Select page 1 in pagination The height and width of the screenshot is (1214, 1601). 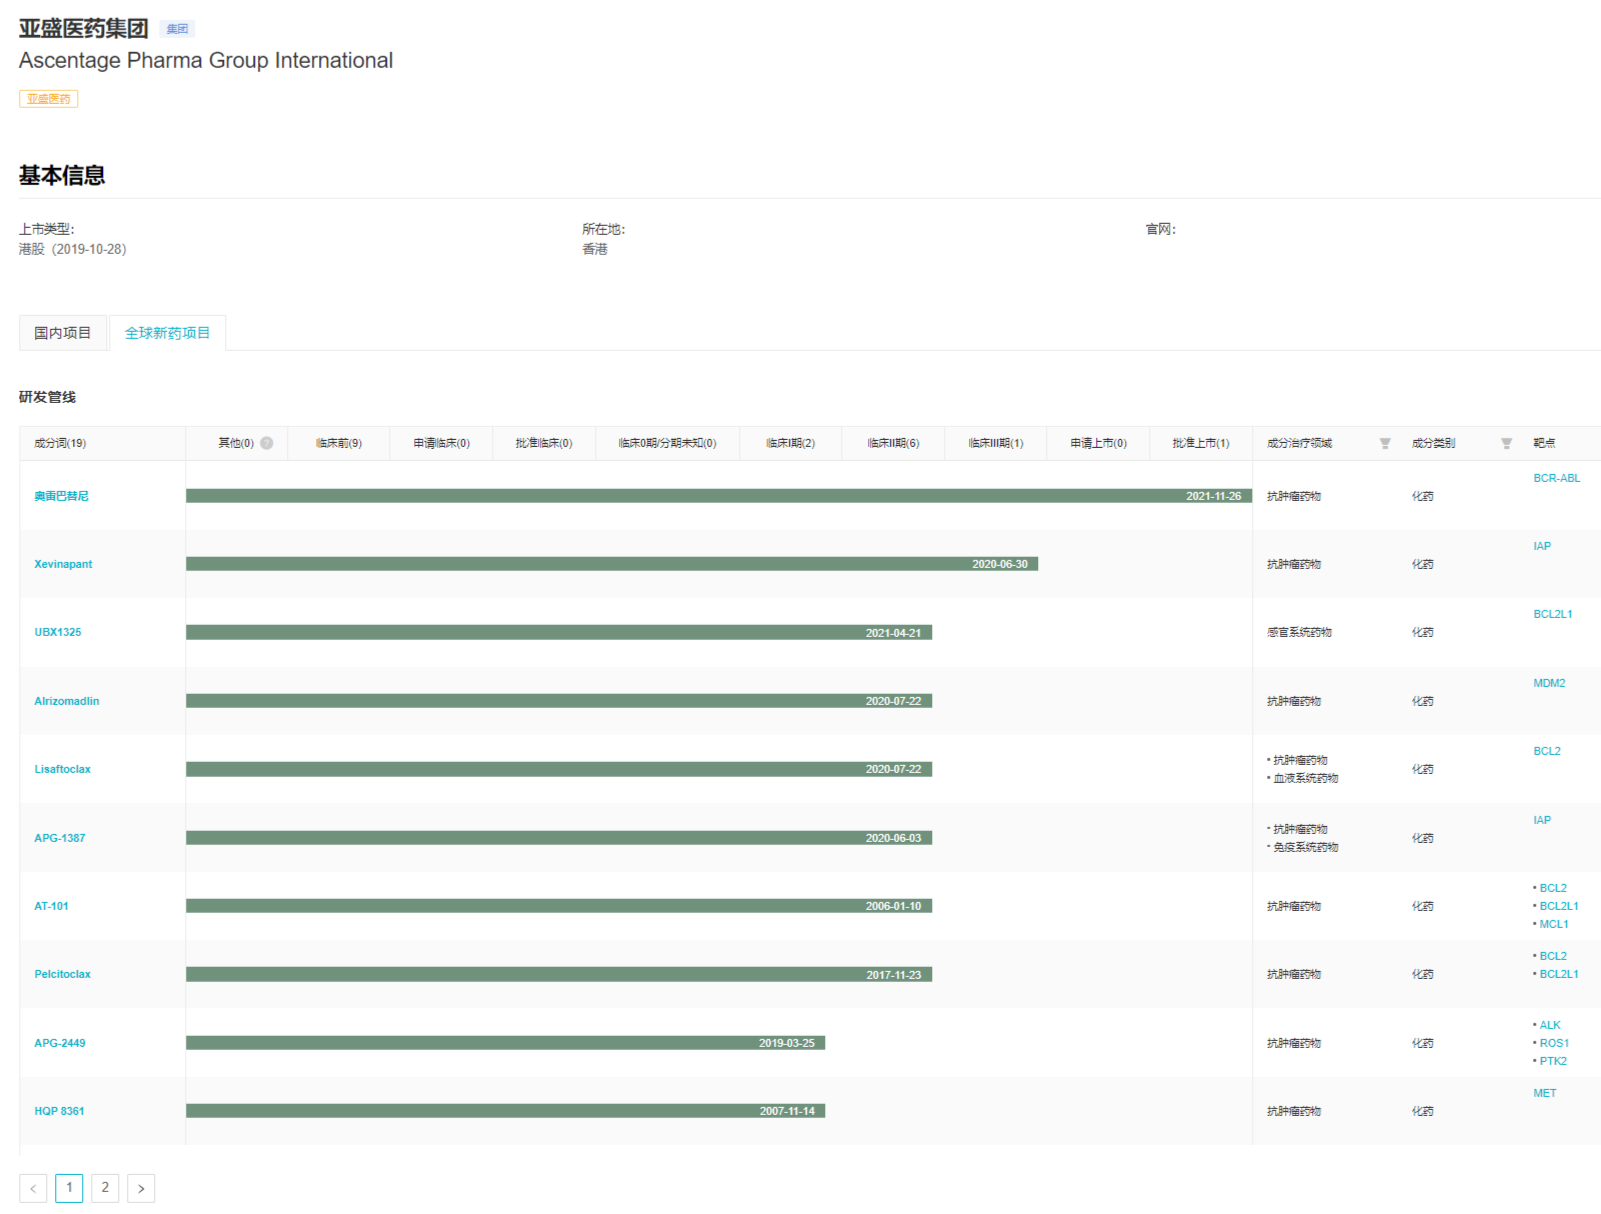tap(69, 1188)
